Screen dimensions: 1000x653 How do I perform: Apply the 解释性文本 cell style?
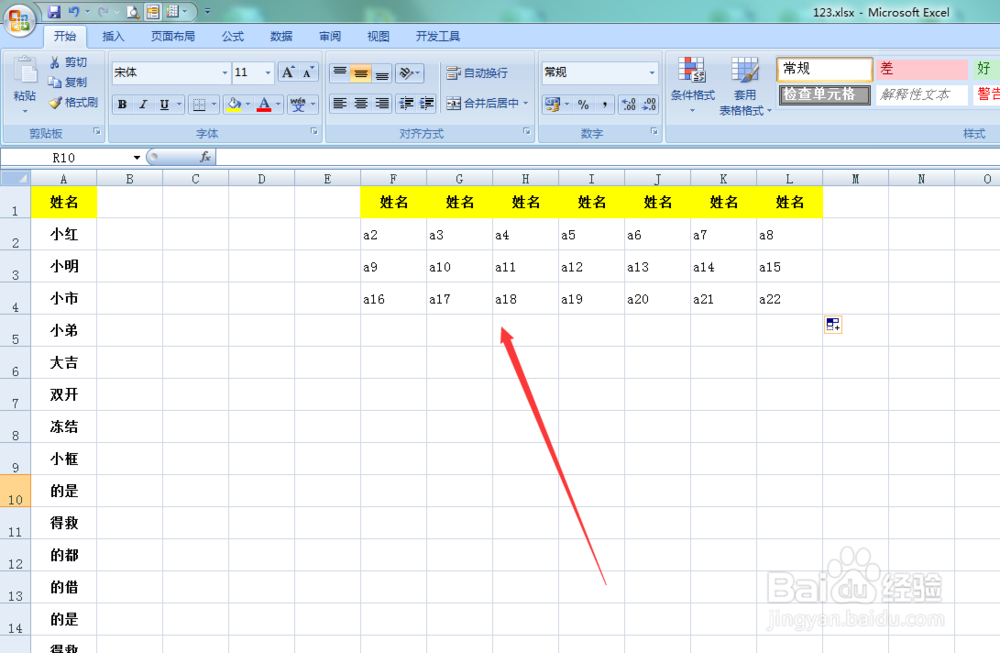tap(922, 94)
